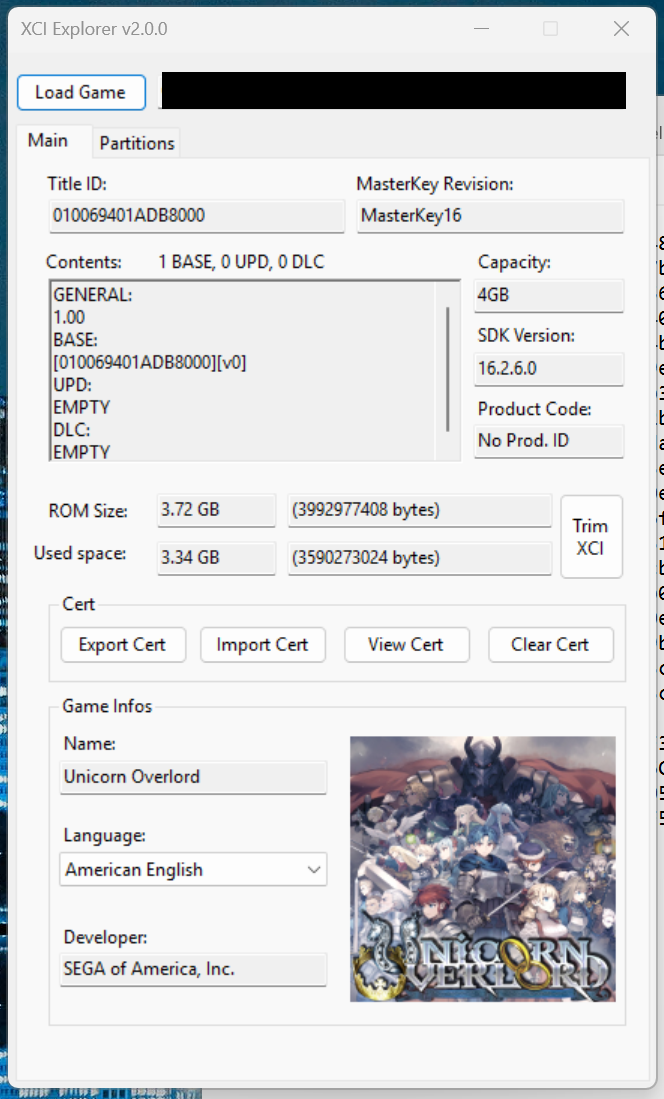Open the Language dropdown

193,870
